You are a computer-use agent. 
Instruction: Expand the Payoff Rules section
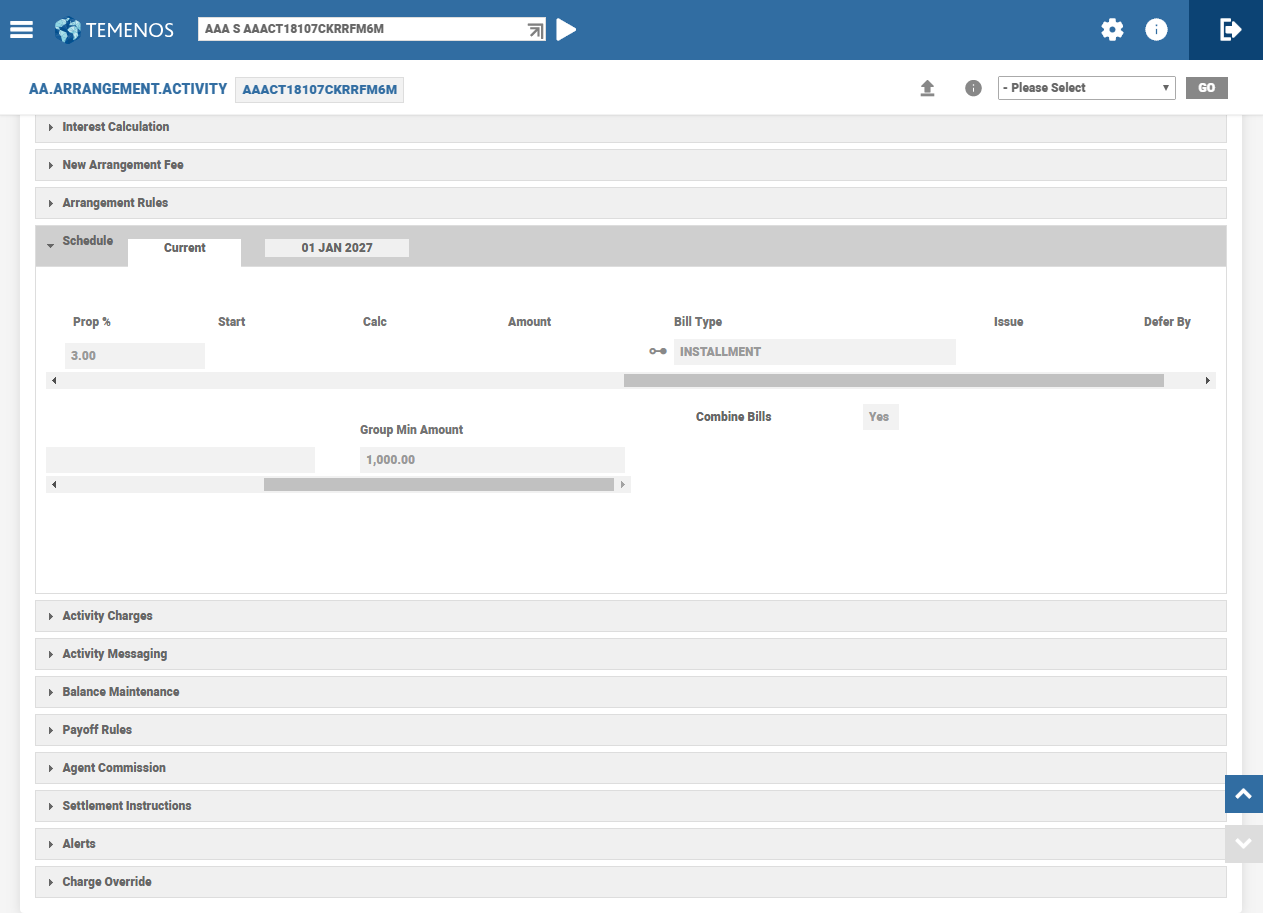point(97,730)
